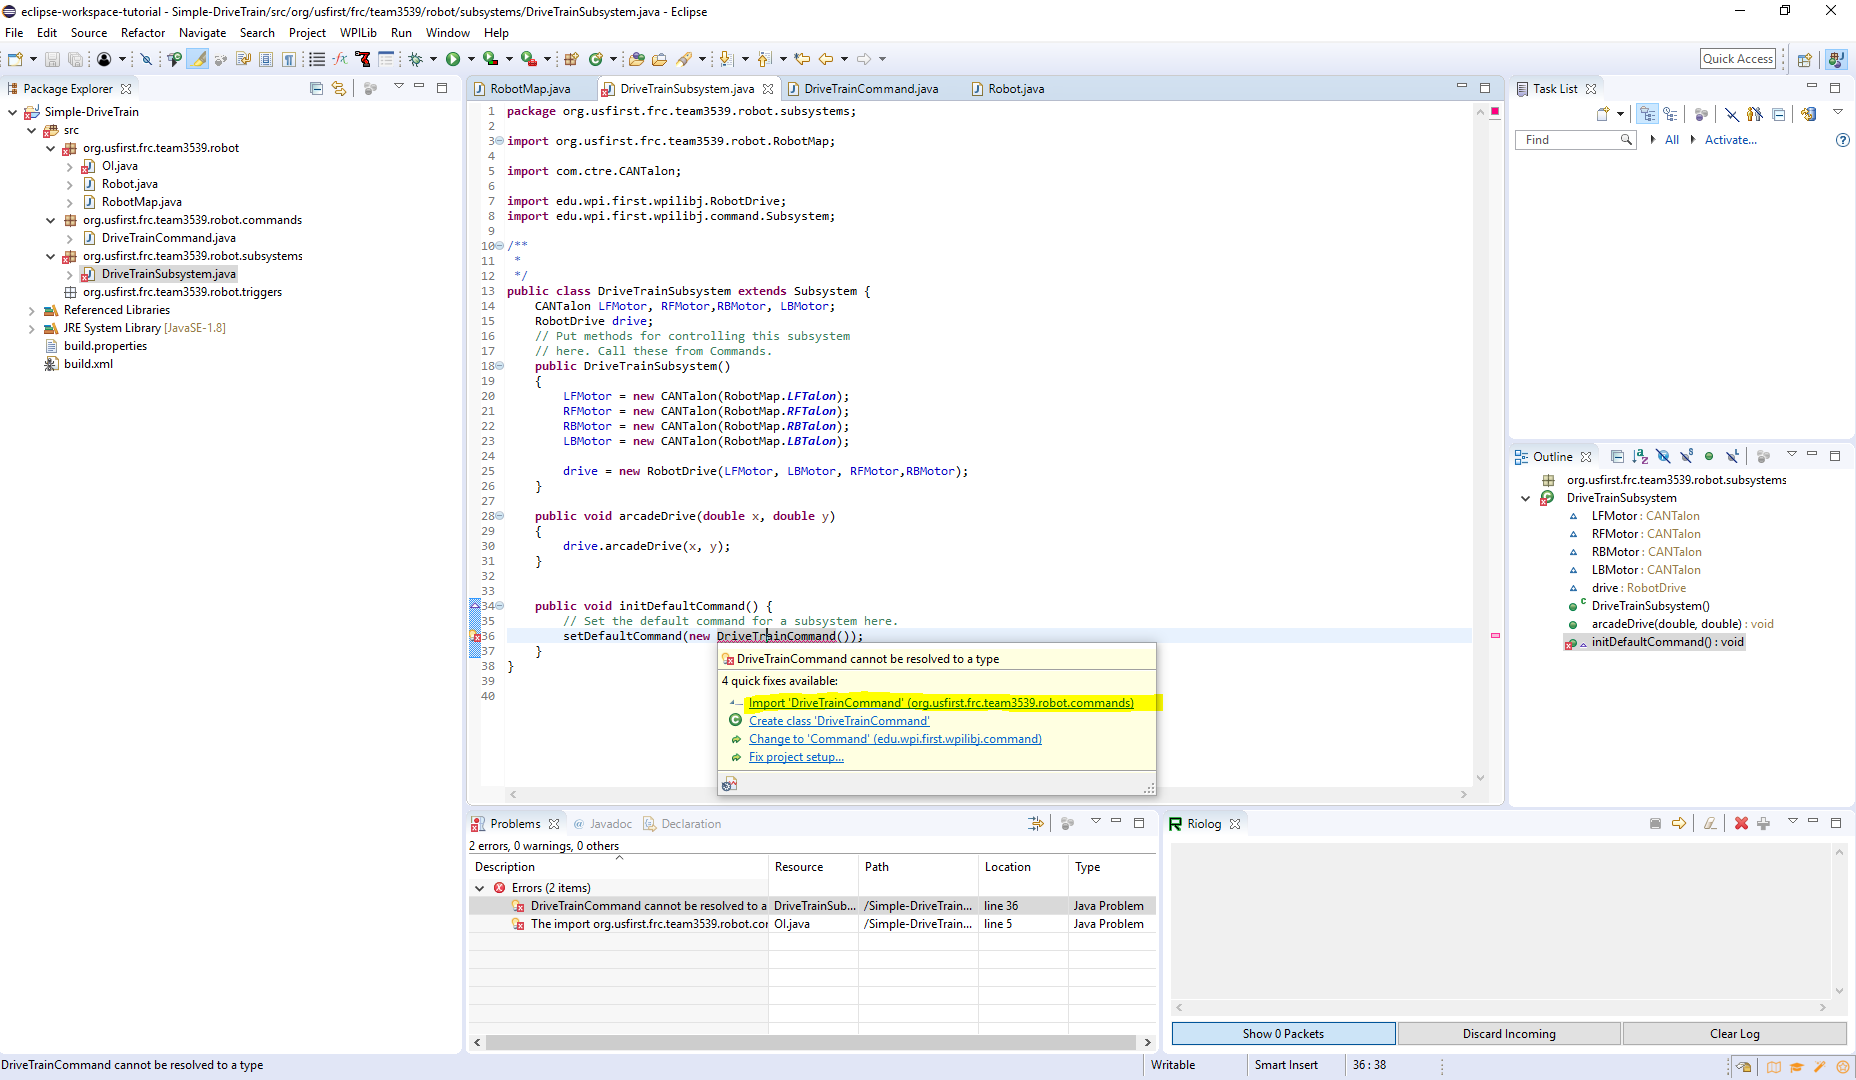The image size is (1856, 1080).
Task: Start a Debug session from the toolbar
Action: 416,59
